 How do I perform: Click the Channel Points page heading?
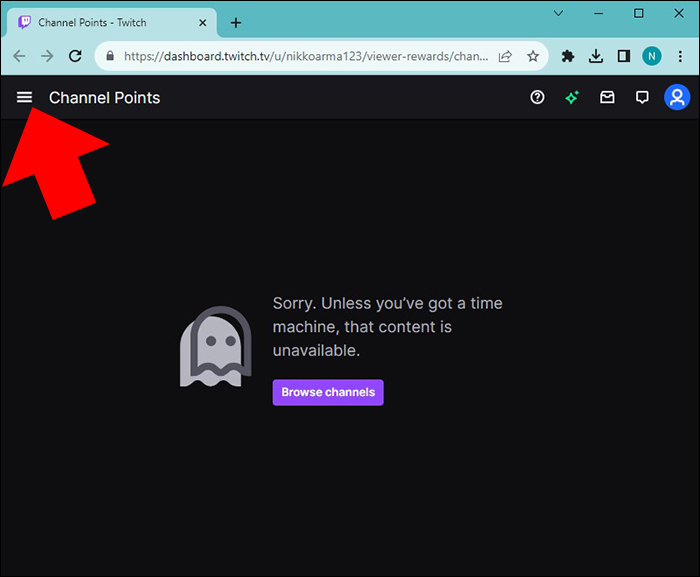pos(104,97)
